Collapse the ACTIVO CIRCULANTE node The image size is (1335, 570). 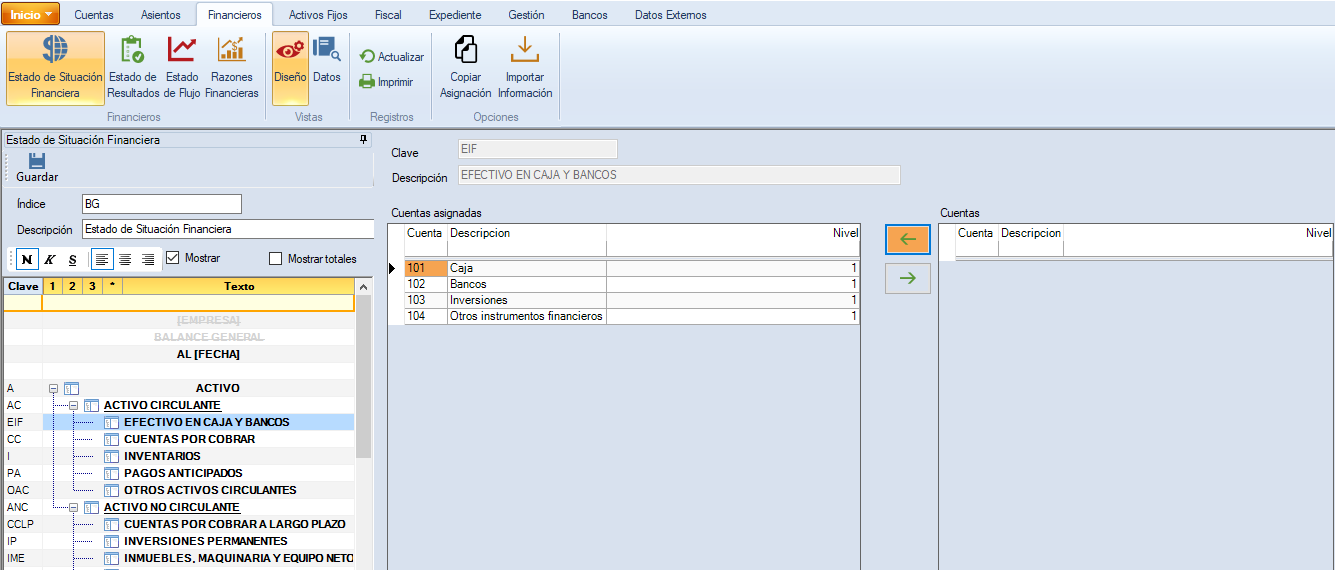[x=73, y=405]
